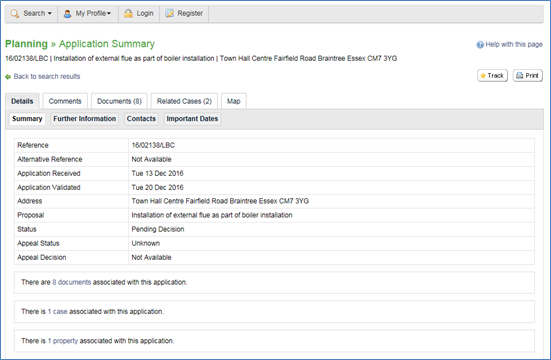Click the Appeal Status value Unknown

point(145,243)
